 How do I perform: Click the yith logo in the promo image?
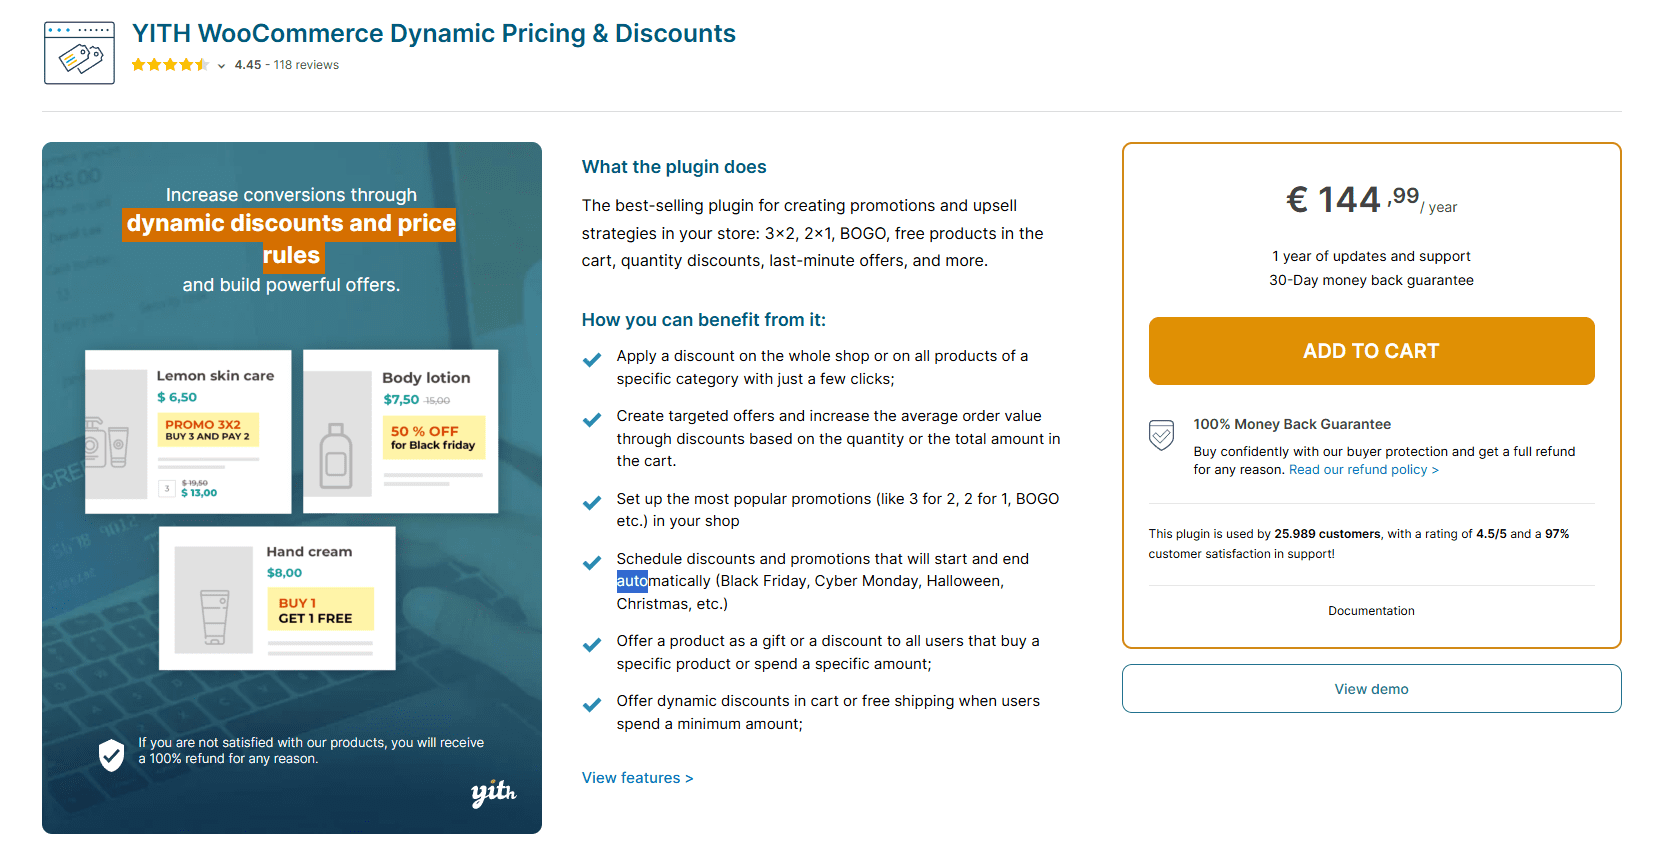(494, 793)
